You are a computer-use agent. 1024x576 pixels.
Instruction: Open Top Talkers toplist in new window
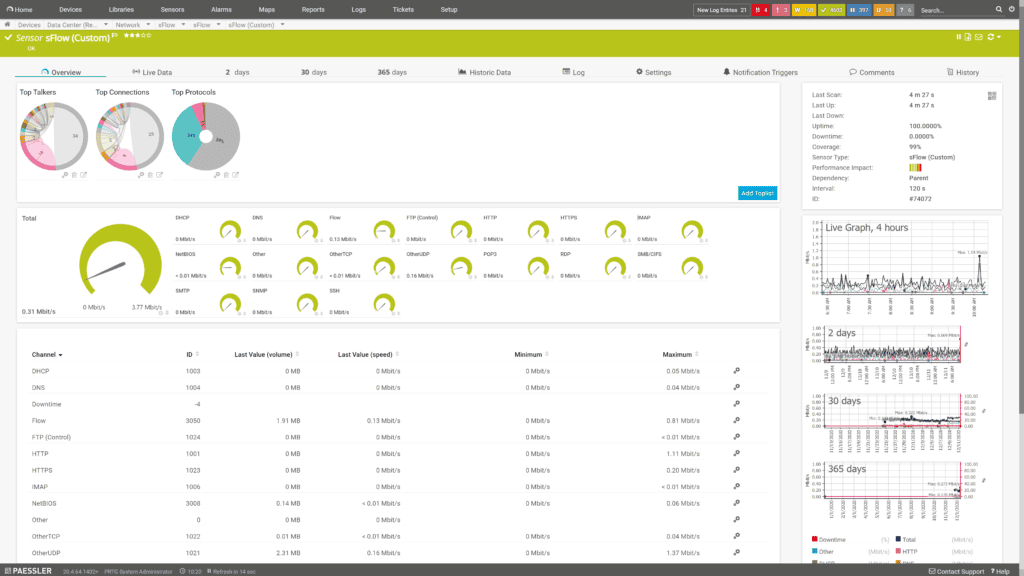(x=84, y=175)
